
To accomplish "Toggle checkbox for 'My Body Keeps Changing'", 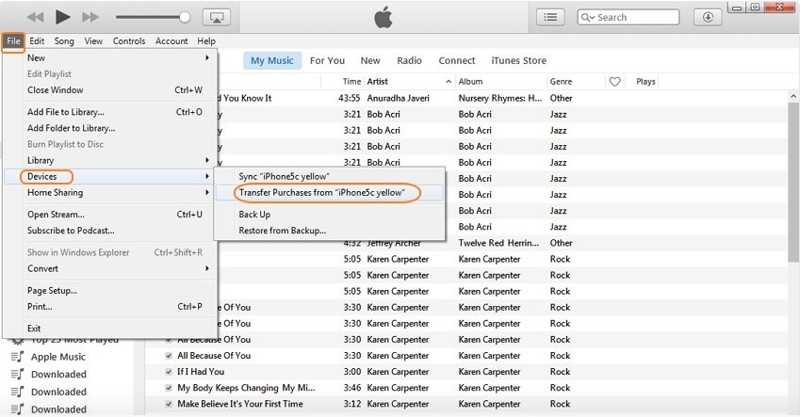I will [167, 387].
